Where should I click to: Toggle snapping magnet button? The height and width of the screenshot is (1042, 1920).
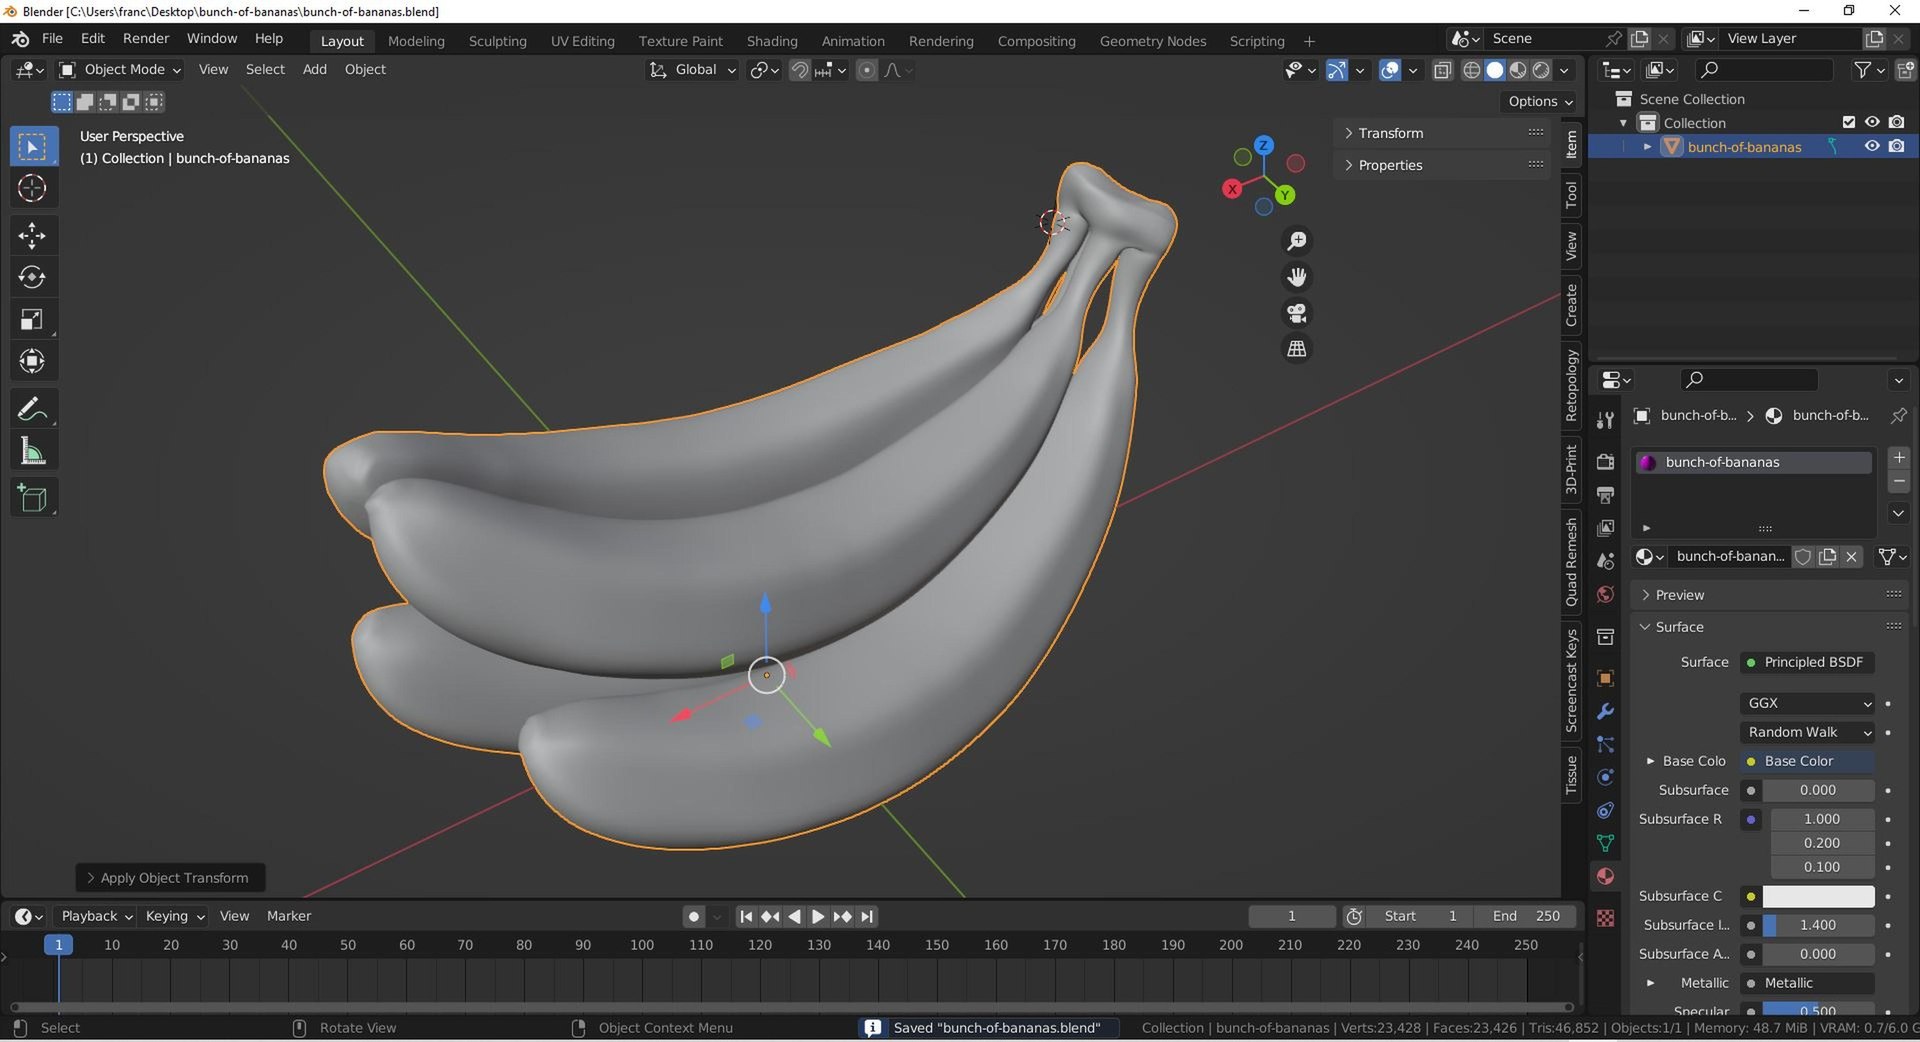click(800, 70)
